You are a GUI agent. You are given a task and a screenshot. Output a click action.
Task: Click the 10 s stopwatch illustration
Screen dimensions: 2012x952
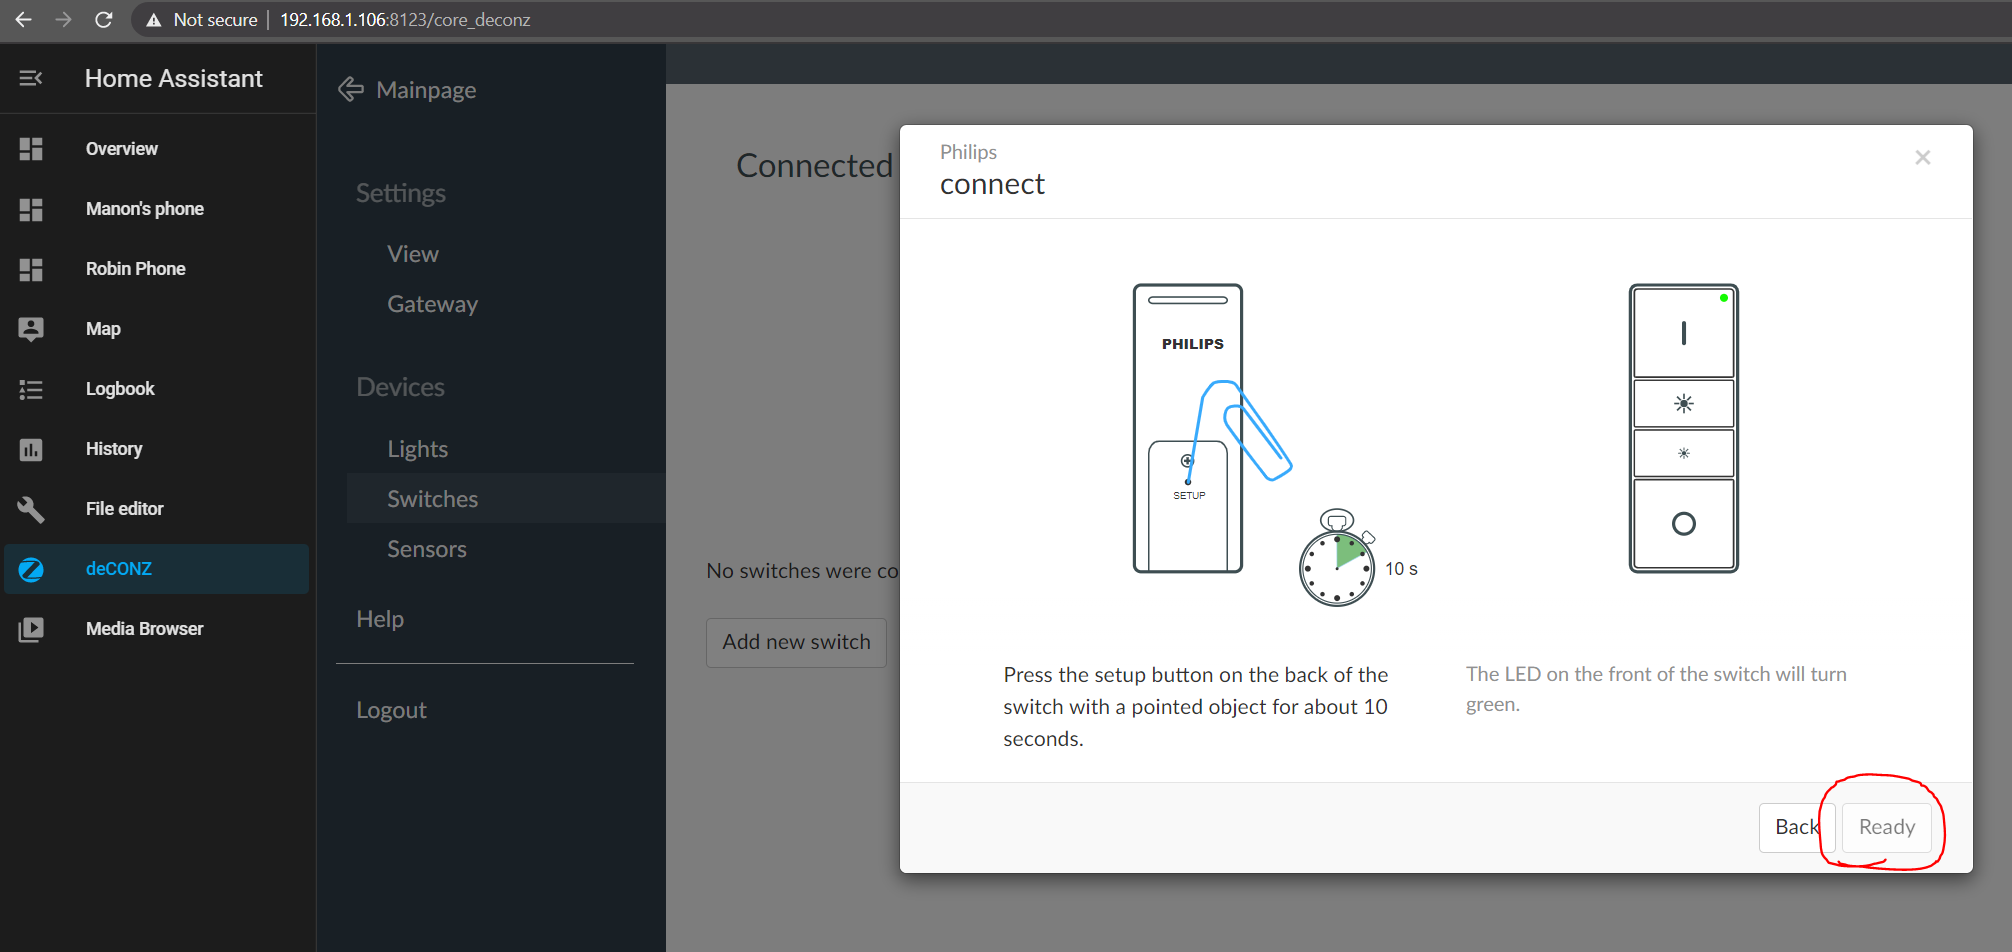coord(1337,558)
